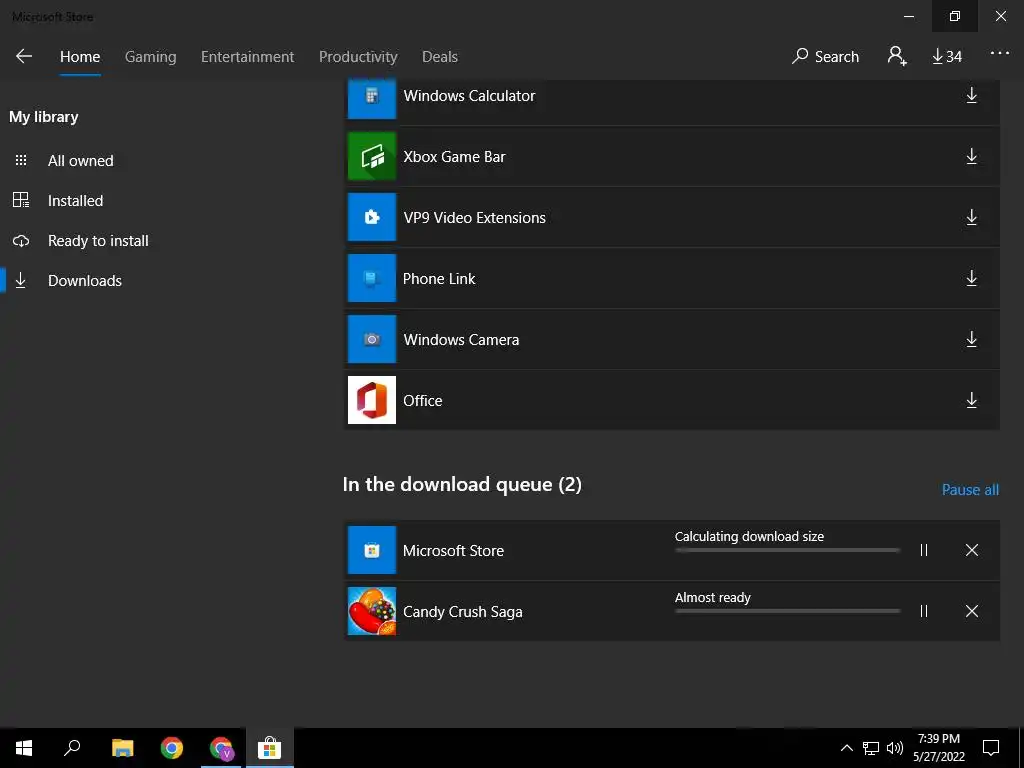Click the Almost ready status text
The width and height of the screenshot is (1024, 768).
(712, 598)
